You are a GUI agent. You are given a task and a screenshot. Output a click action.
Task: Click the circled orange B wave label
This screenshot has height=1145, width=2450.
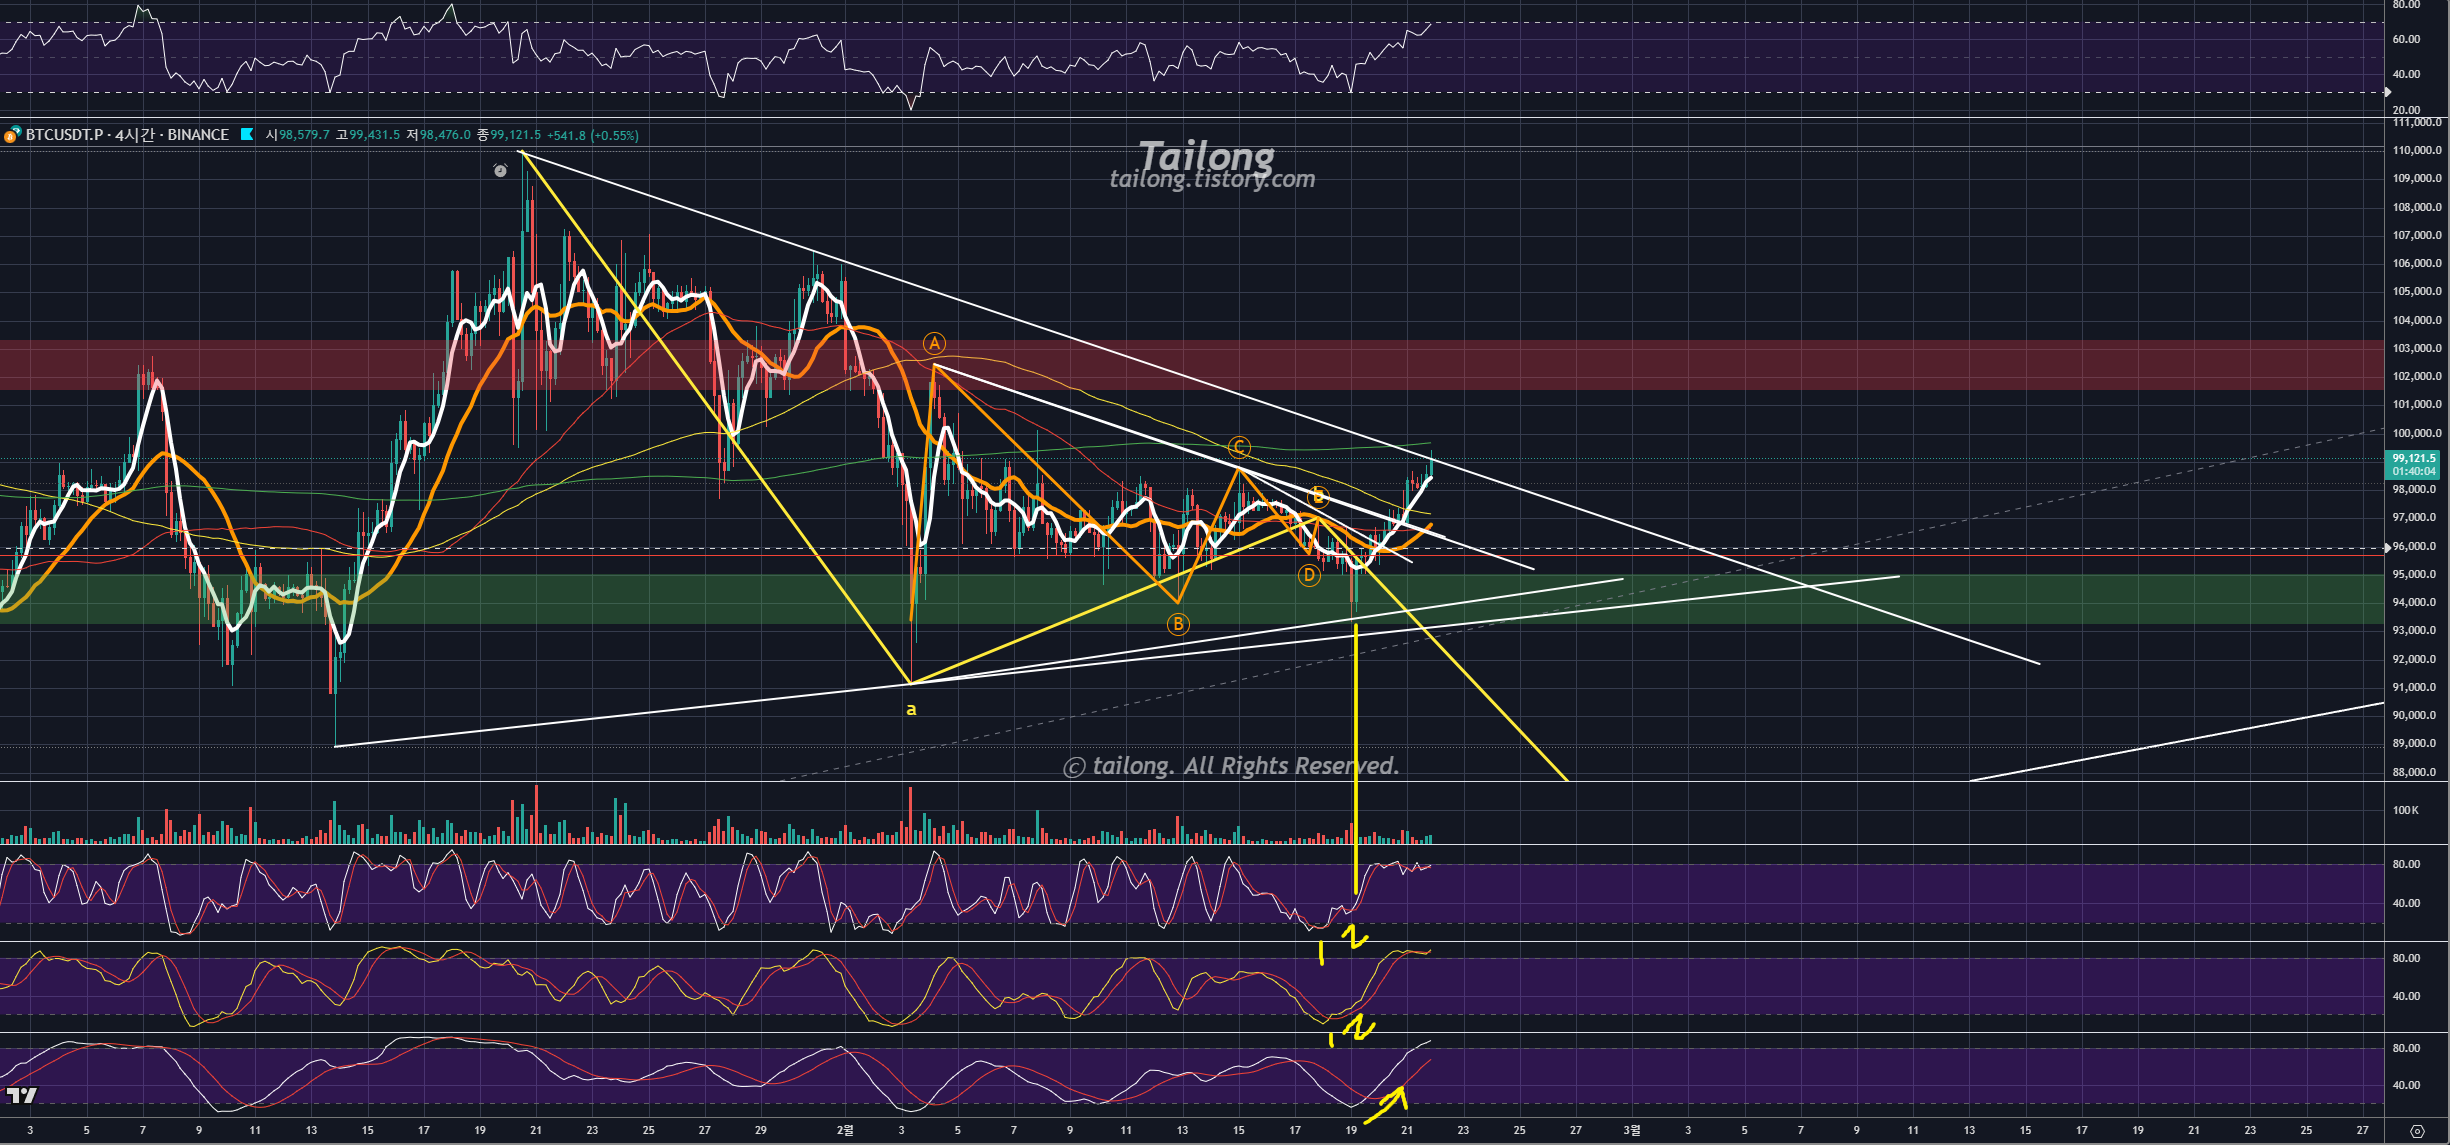tap(1178, 624)
